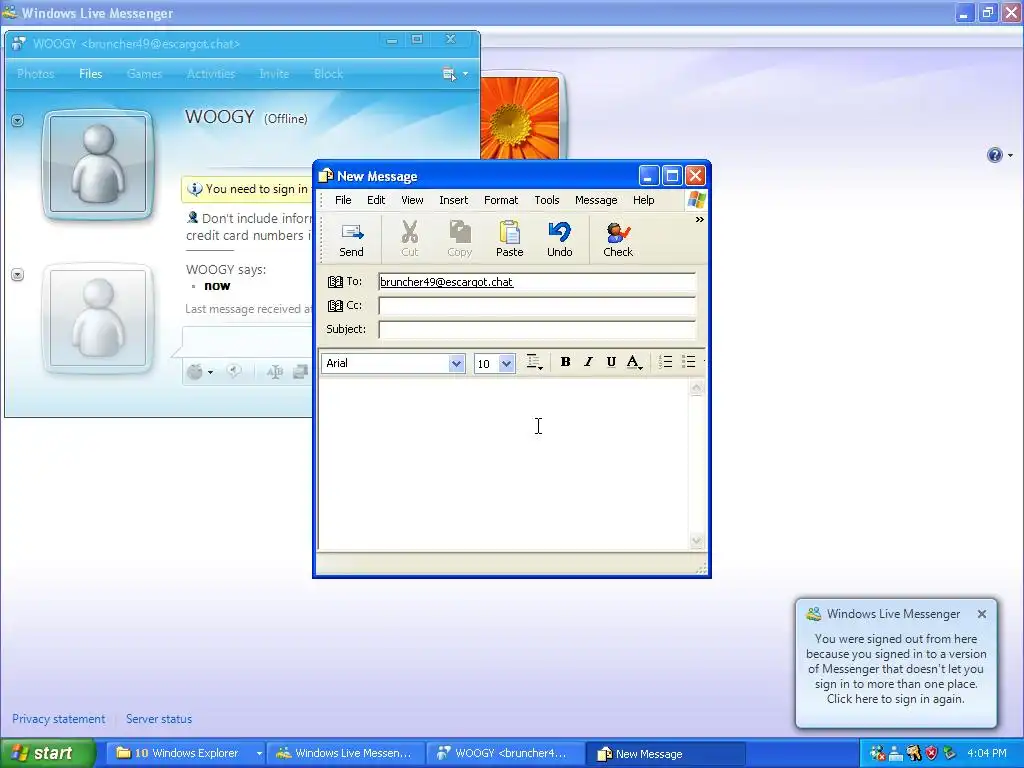
Task: Click the To recipient field
Action: point(537,282)
